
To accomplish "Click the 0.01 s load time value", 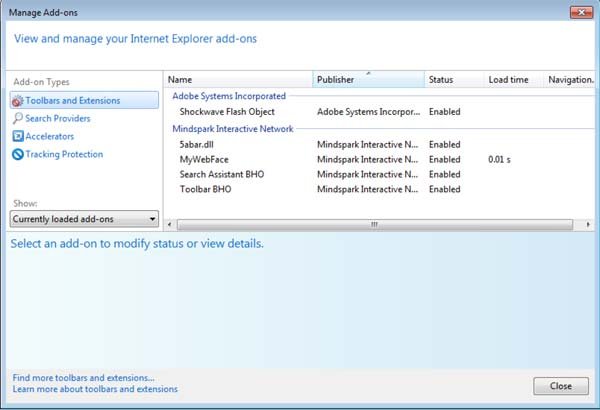I will pyautogui.click(x=499, y=160).
